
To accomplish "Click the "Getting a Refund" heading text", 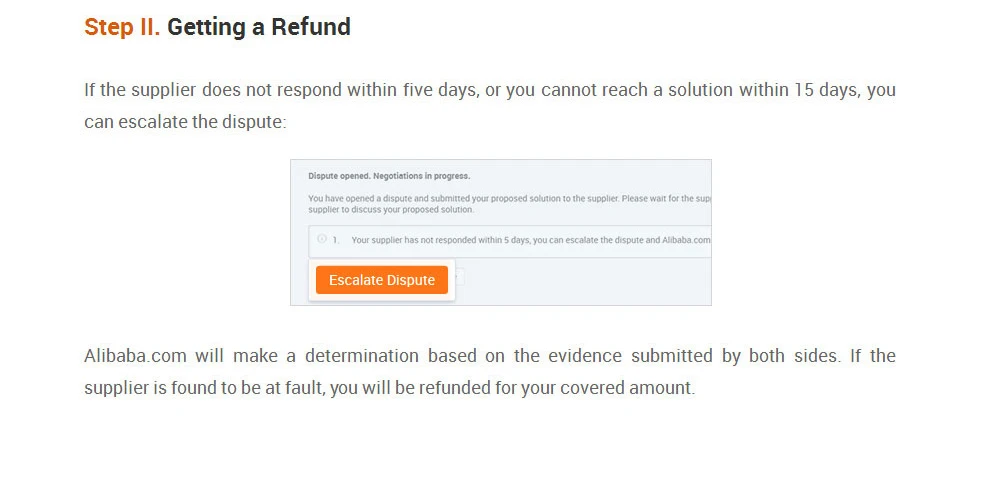I will pos(258,27).
